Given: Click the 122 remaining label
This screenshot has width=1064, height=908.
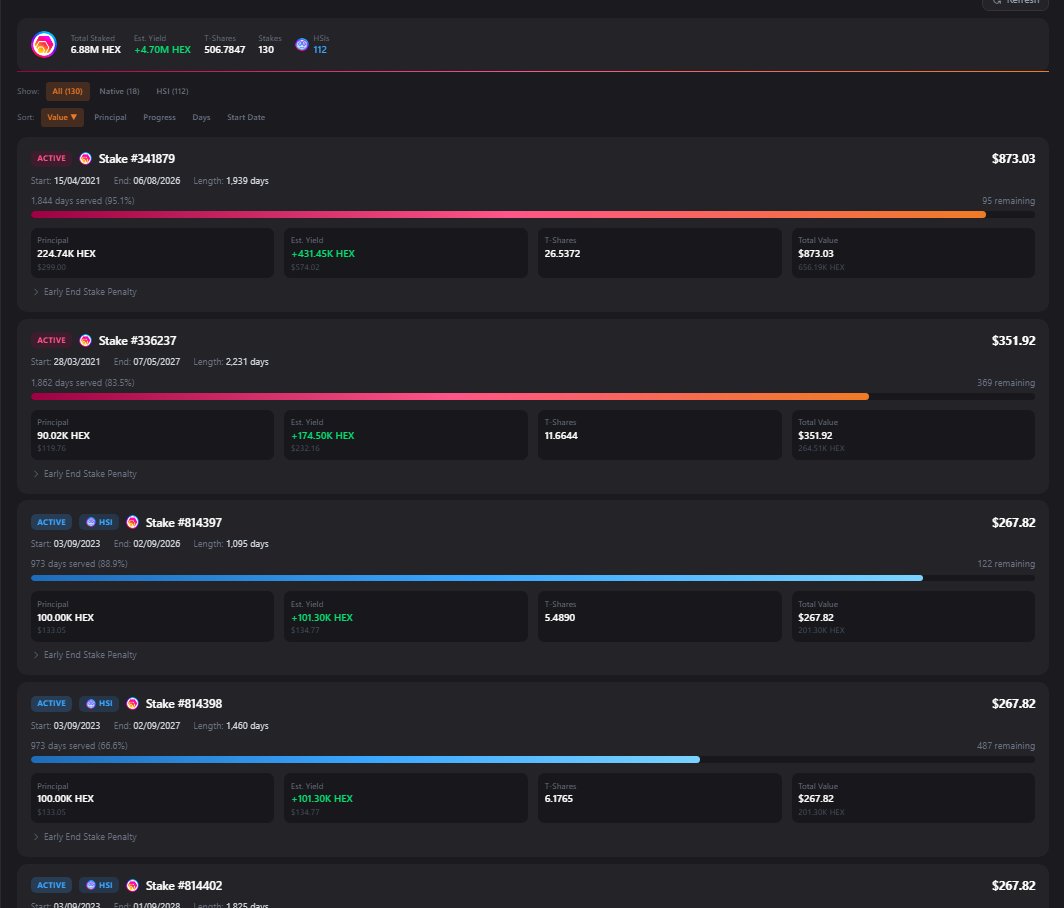Looking at the screenshot, I should pyautogui.click(x=1006, y=564).
